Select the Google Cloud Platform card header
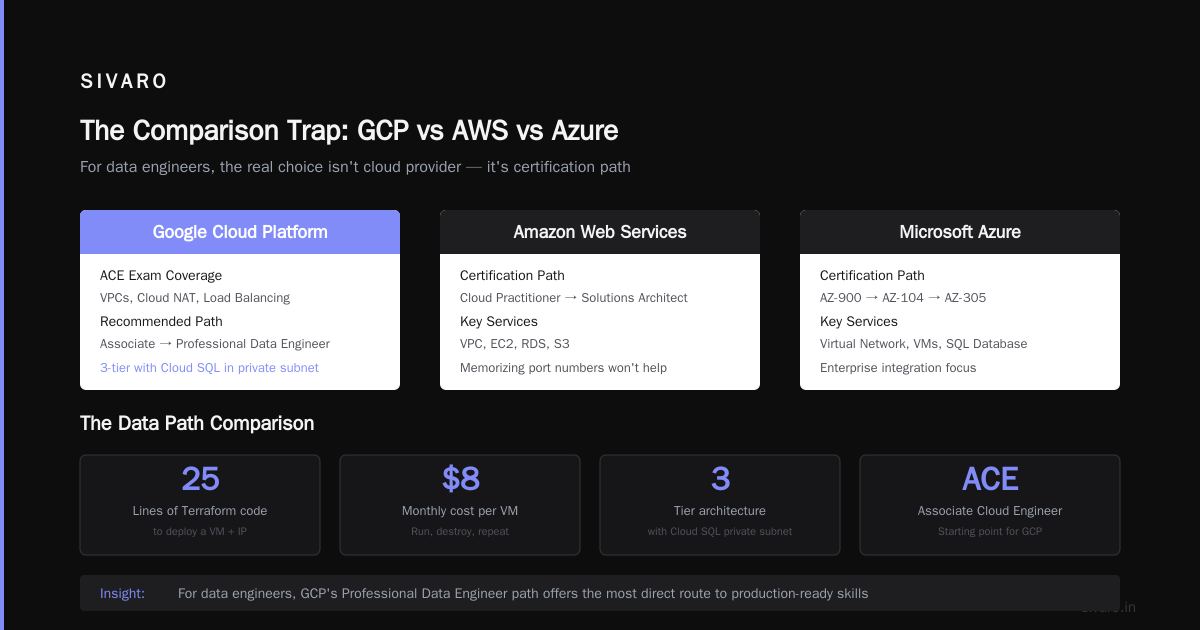The image size is (1200, 630). [x=240, y=232]
